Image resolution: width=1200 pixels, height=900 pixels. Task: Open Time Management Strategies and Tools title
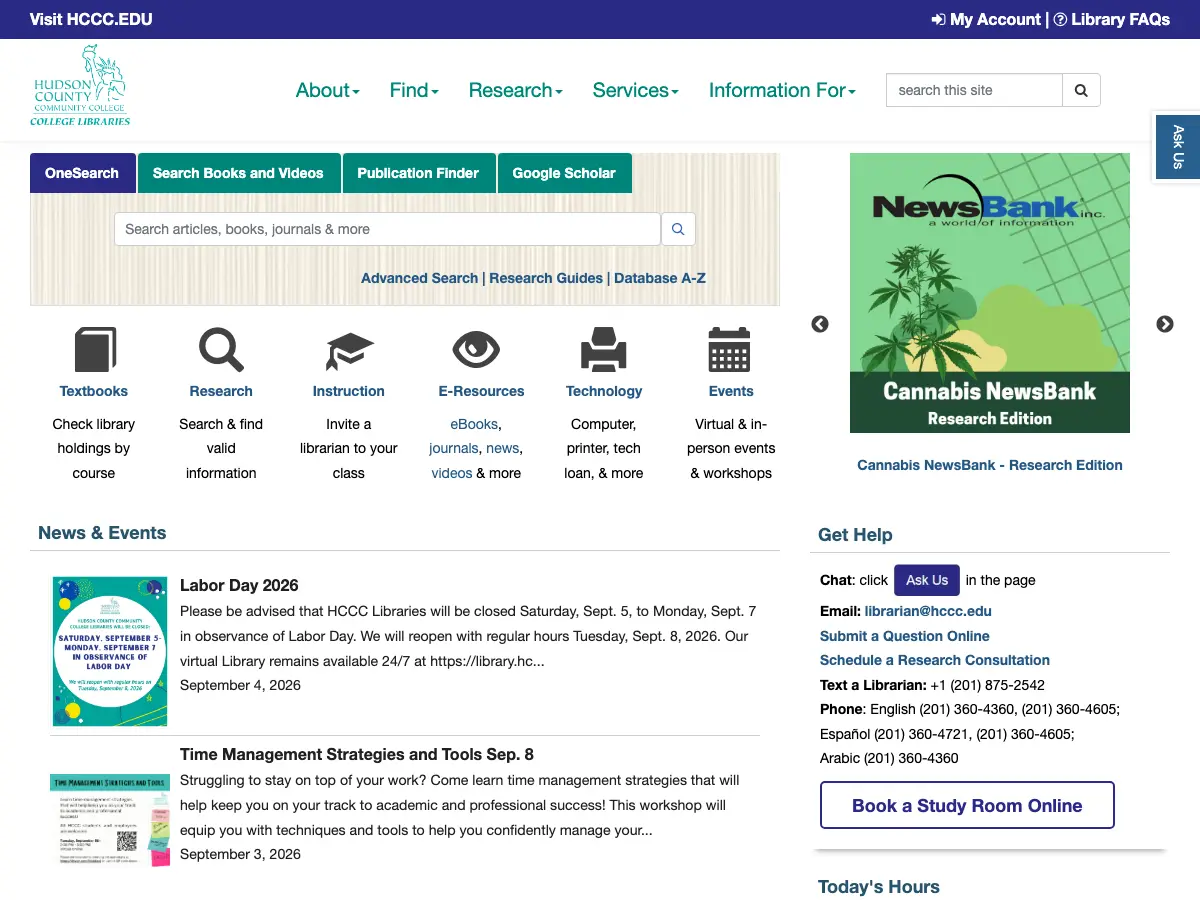pyautogui.click(x=357, y=754)
